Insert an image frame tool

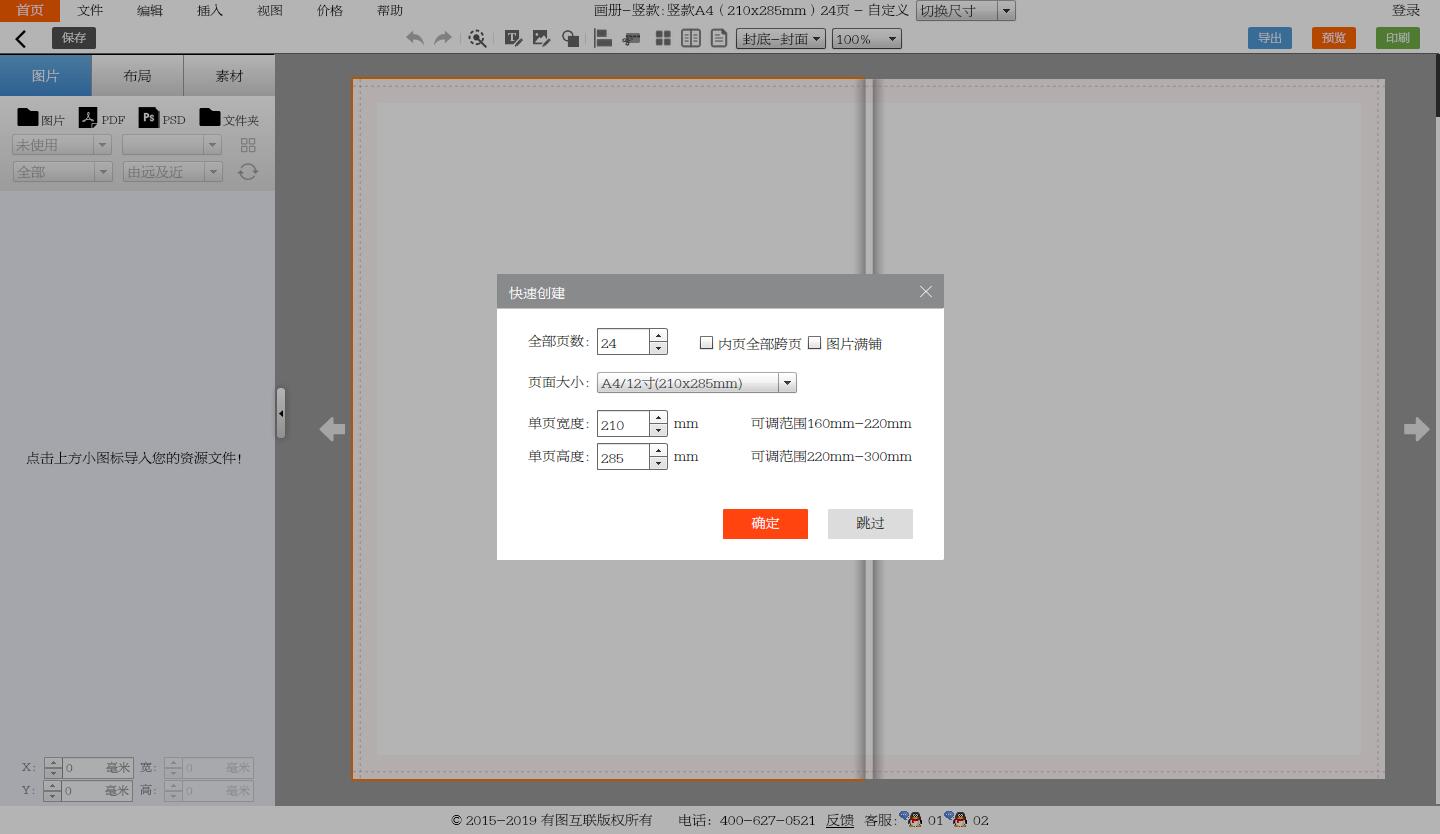(541, 38)
